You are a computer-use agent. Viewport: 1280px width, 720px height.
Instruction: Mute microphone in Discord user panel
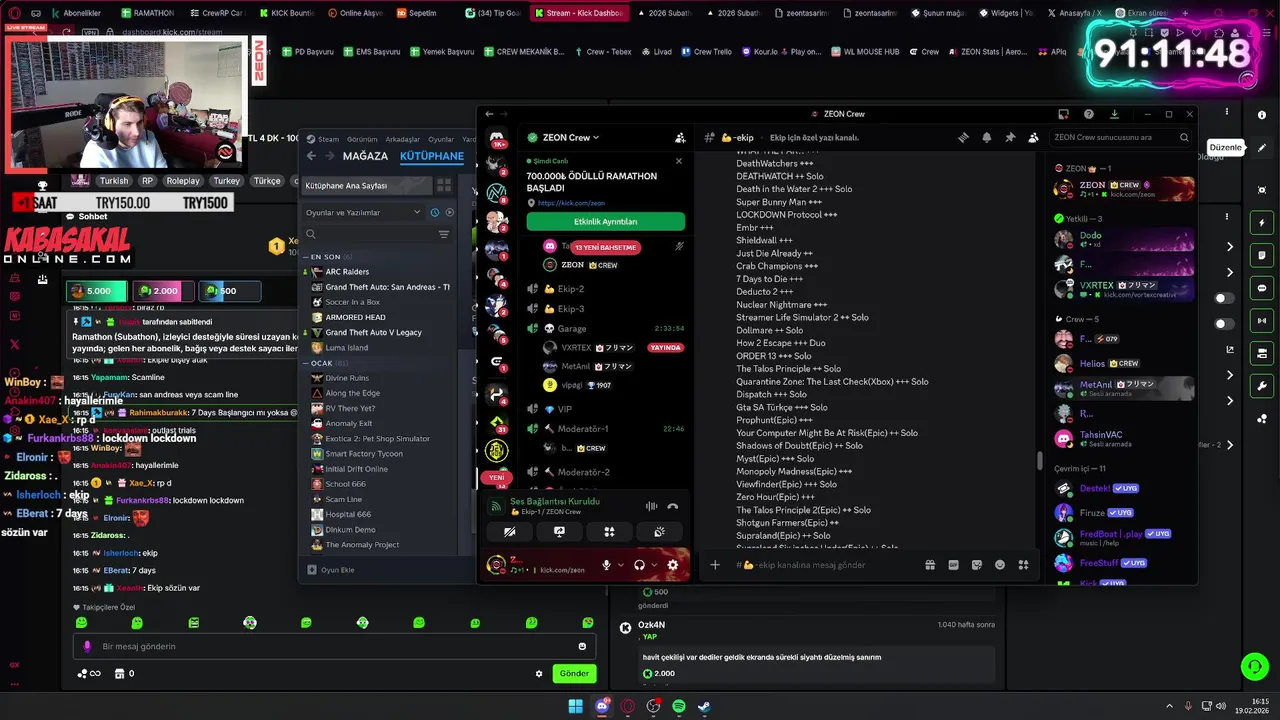[x=606, y=565]
